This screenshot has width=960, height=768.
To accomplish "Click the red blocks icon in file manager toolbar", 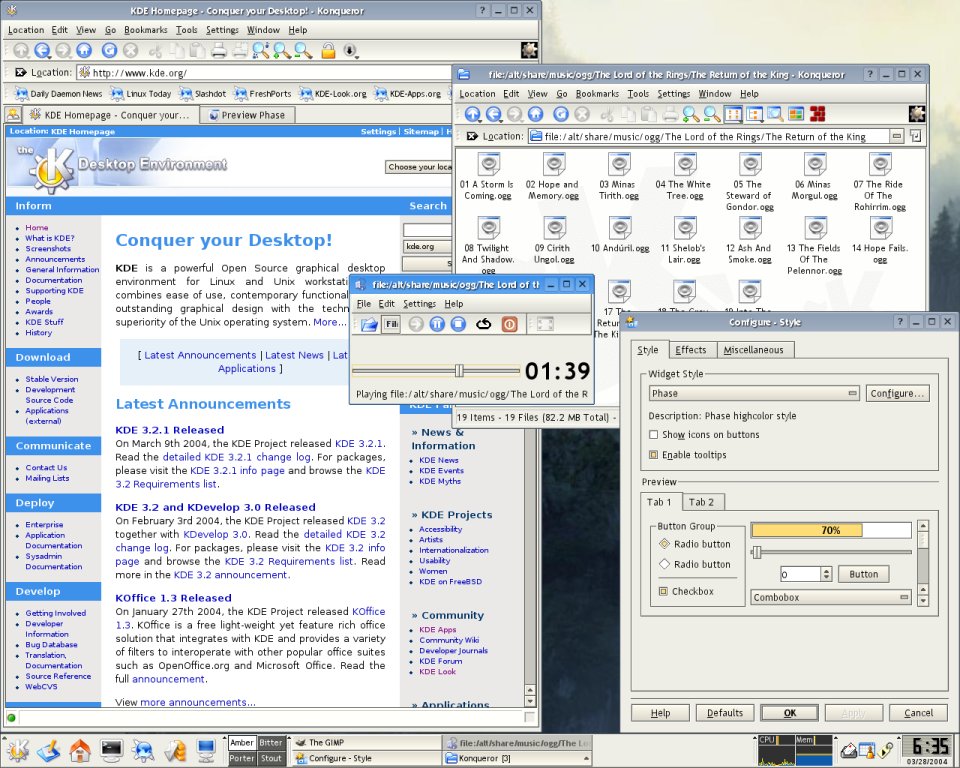I will [x=817, y=114].
